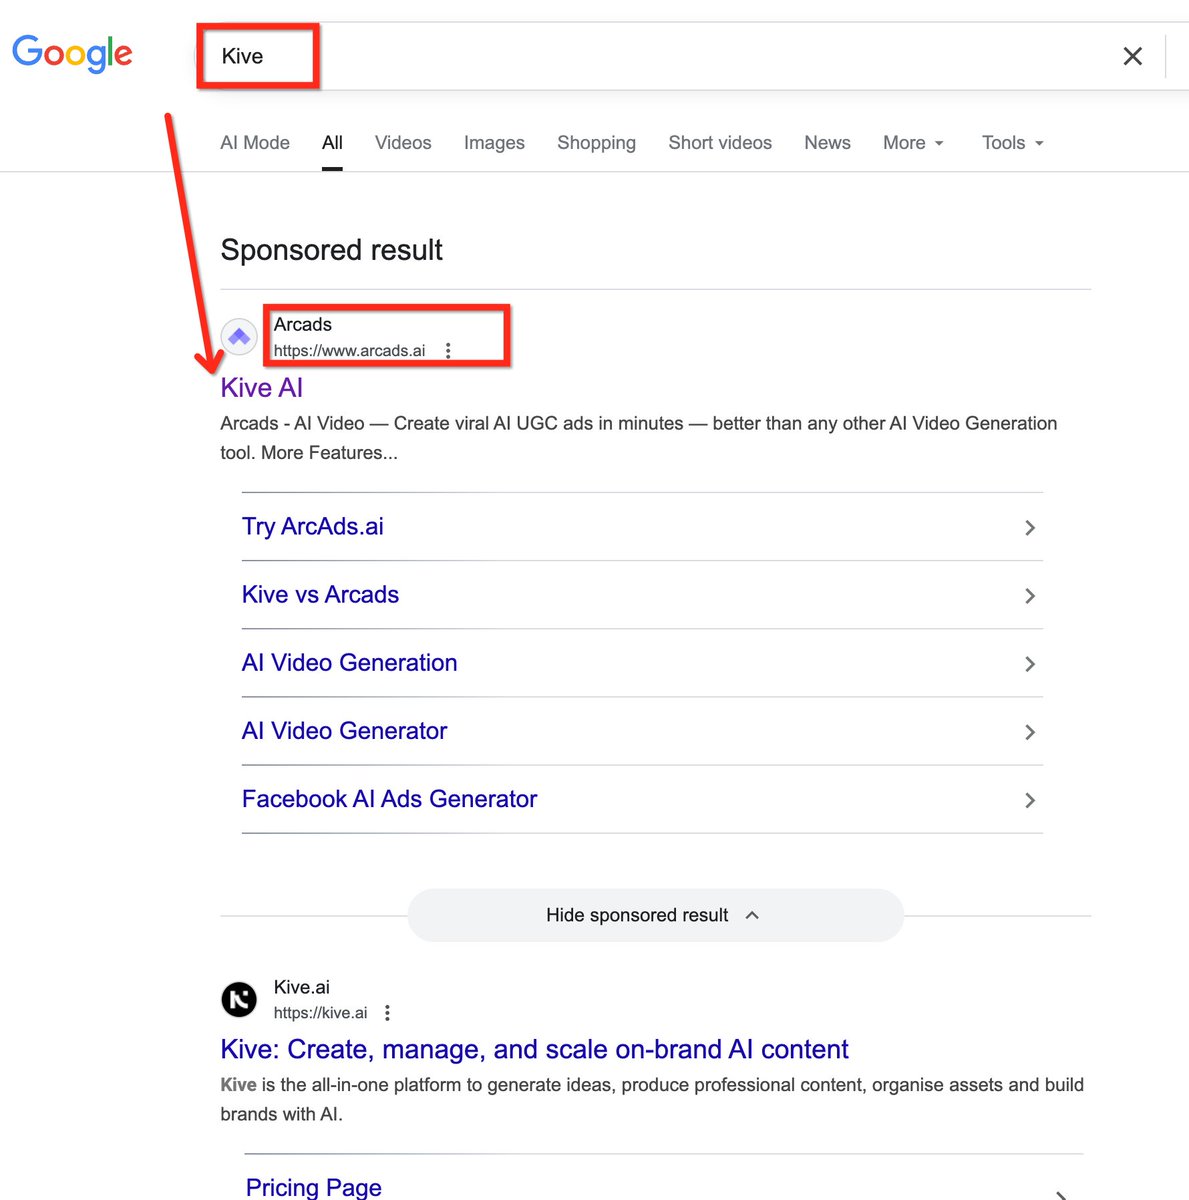Image resolution: width=1189 pixels, height=1200 pixels.
Task: Open Facebook AI Ads Generator sitelink
Action: coord(389,799)
